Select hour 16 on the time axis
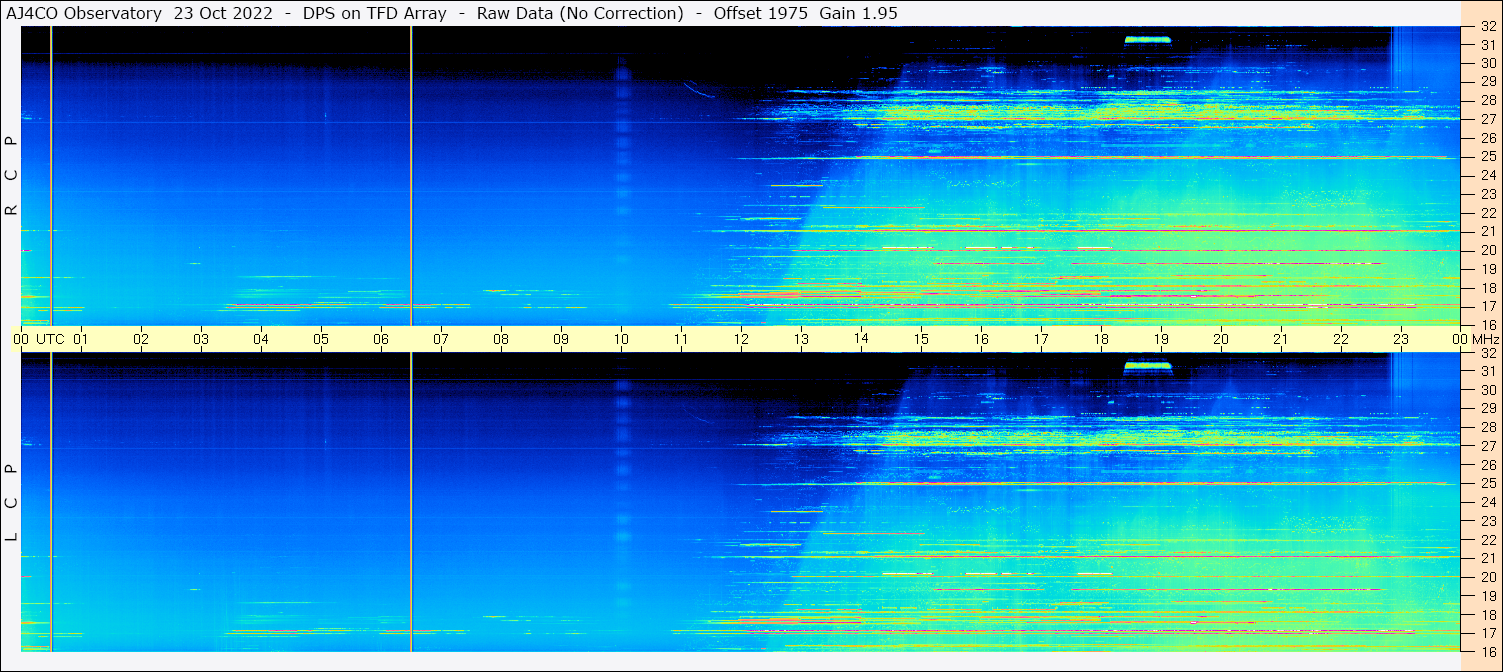Viewport: 1503px width, 672px height. pos(981,339)
